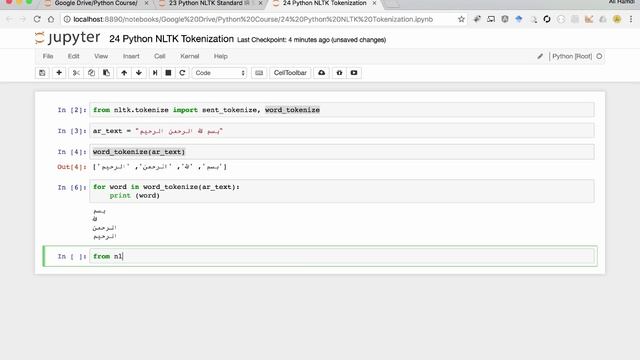Open the cell type Code dropdown

(x=220, y=73)
